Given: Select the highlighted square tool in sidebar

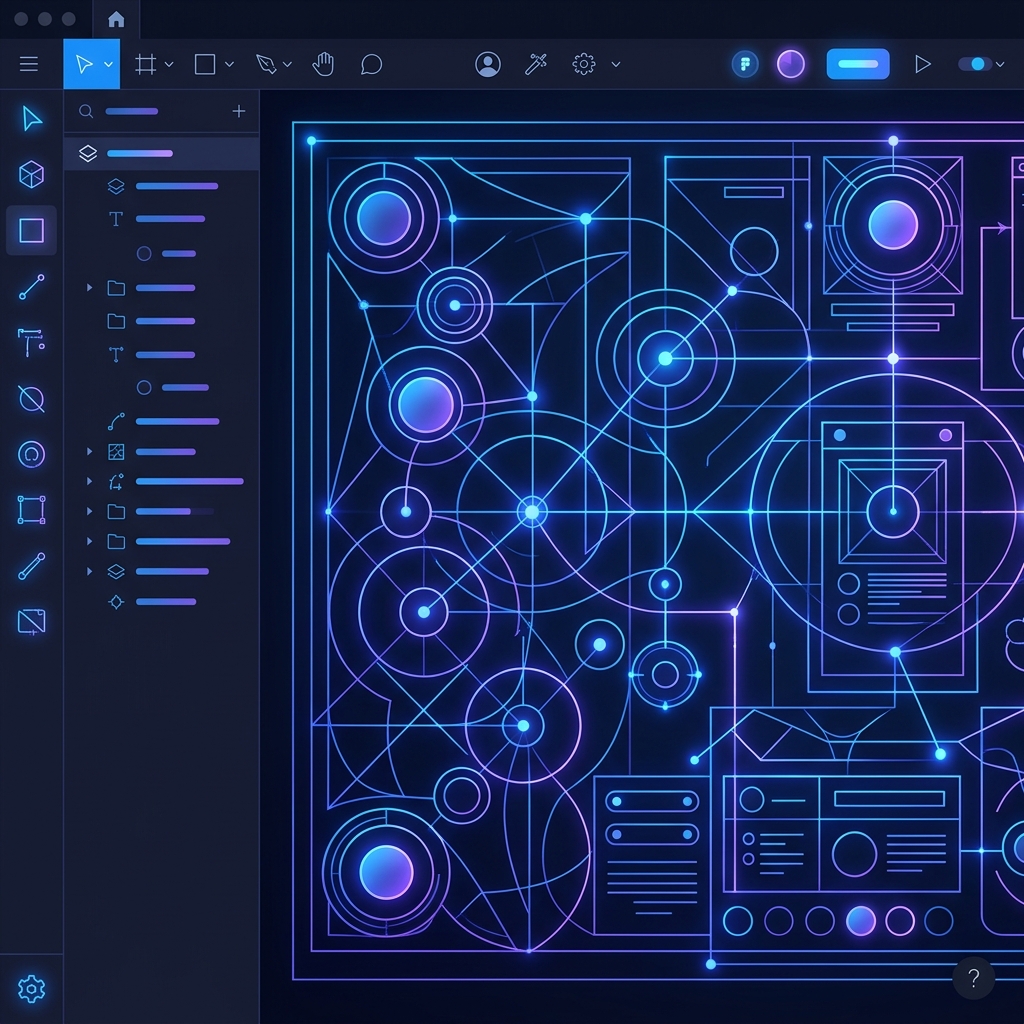Looking at the screenshot, I should (x=31, y=231).
